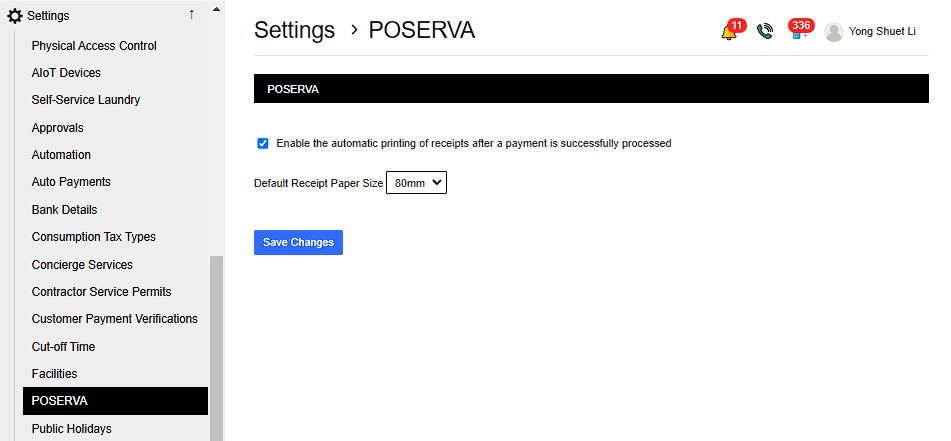The width and height of the screenshot is (951, 441).
Task: Navigate to Public Holidays settings
Action: tap(71, 429)
